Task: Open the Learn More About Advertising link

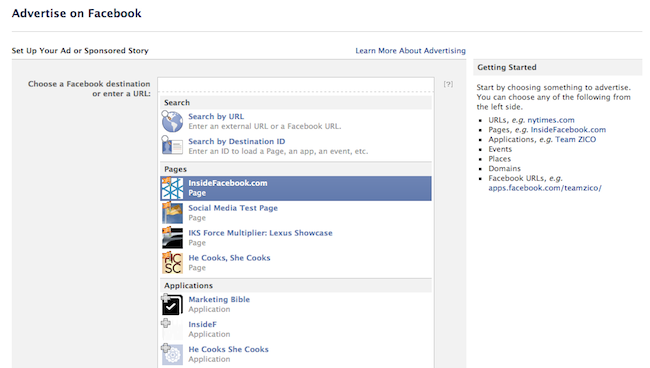Action: pyautogui.click(x=410, y=51)
